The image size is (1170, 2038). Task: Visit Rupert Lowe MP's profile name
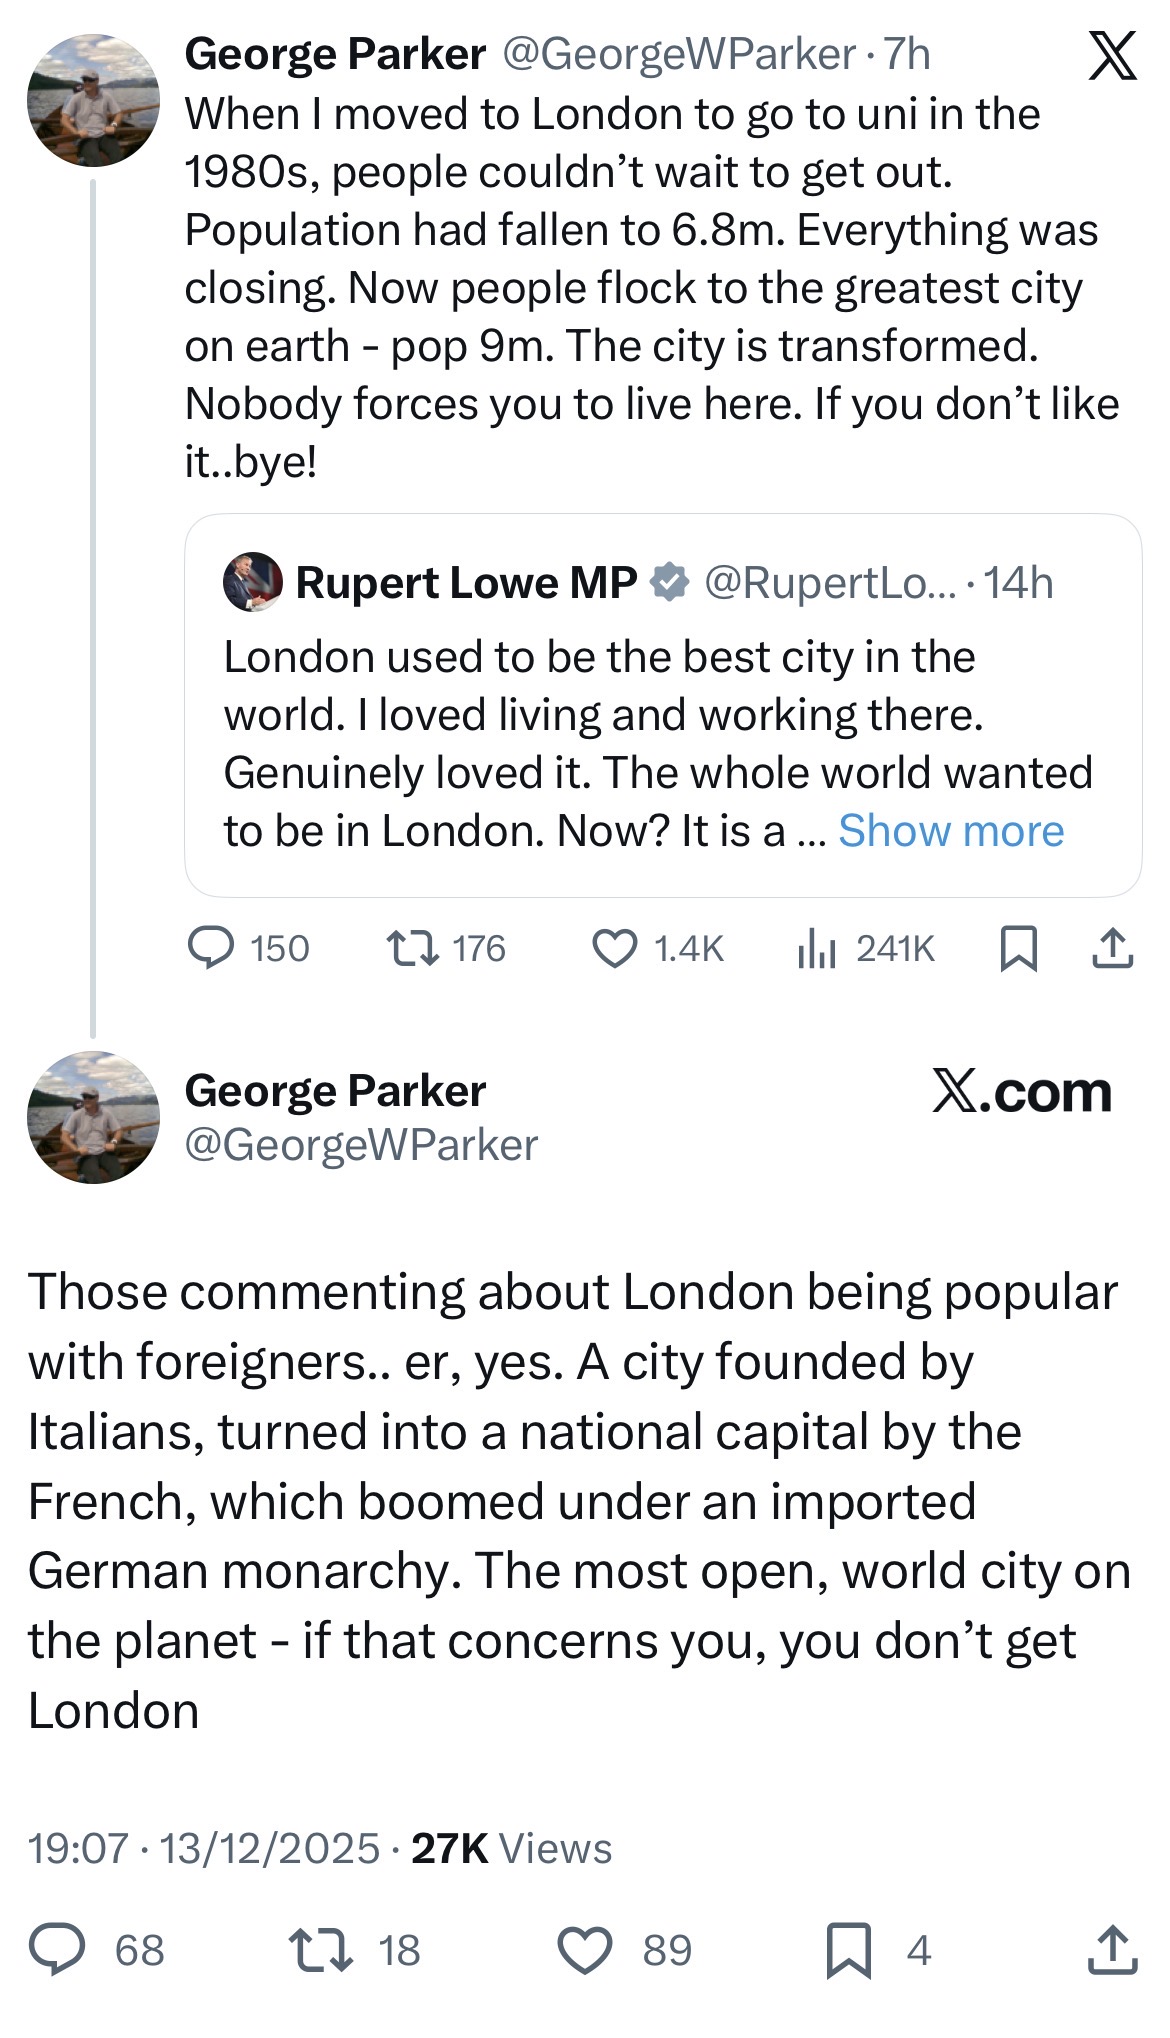tap(466, 582)
